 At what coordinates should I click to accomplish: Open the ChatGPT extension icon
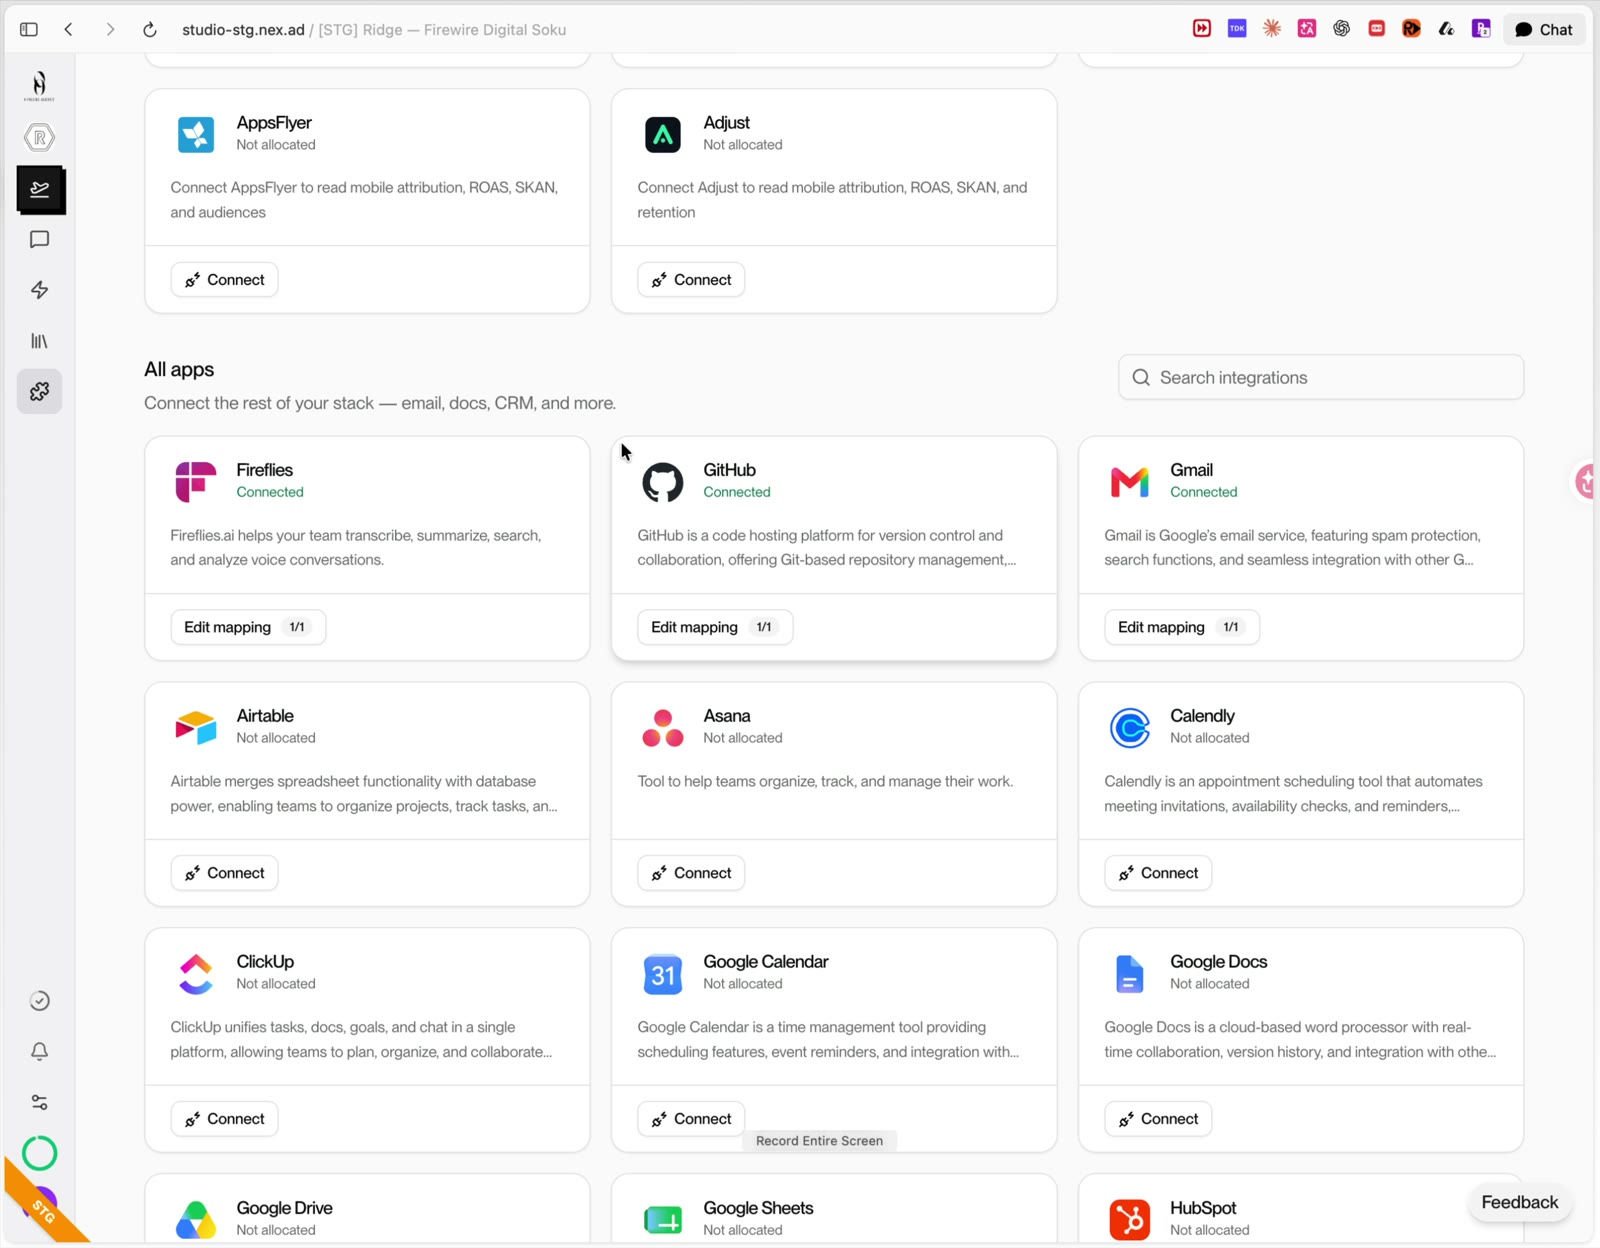(x=1342, y=29)
